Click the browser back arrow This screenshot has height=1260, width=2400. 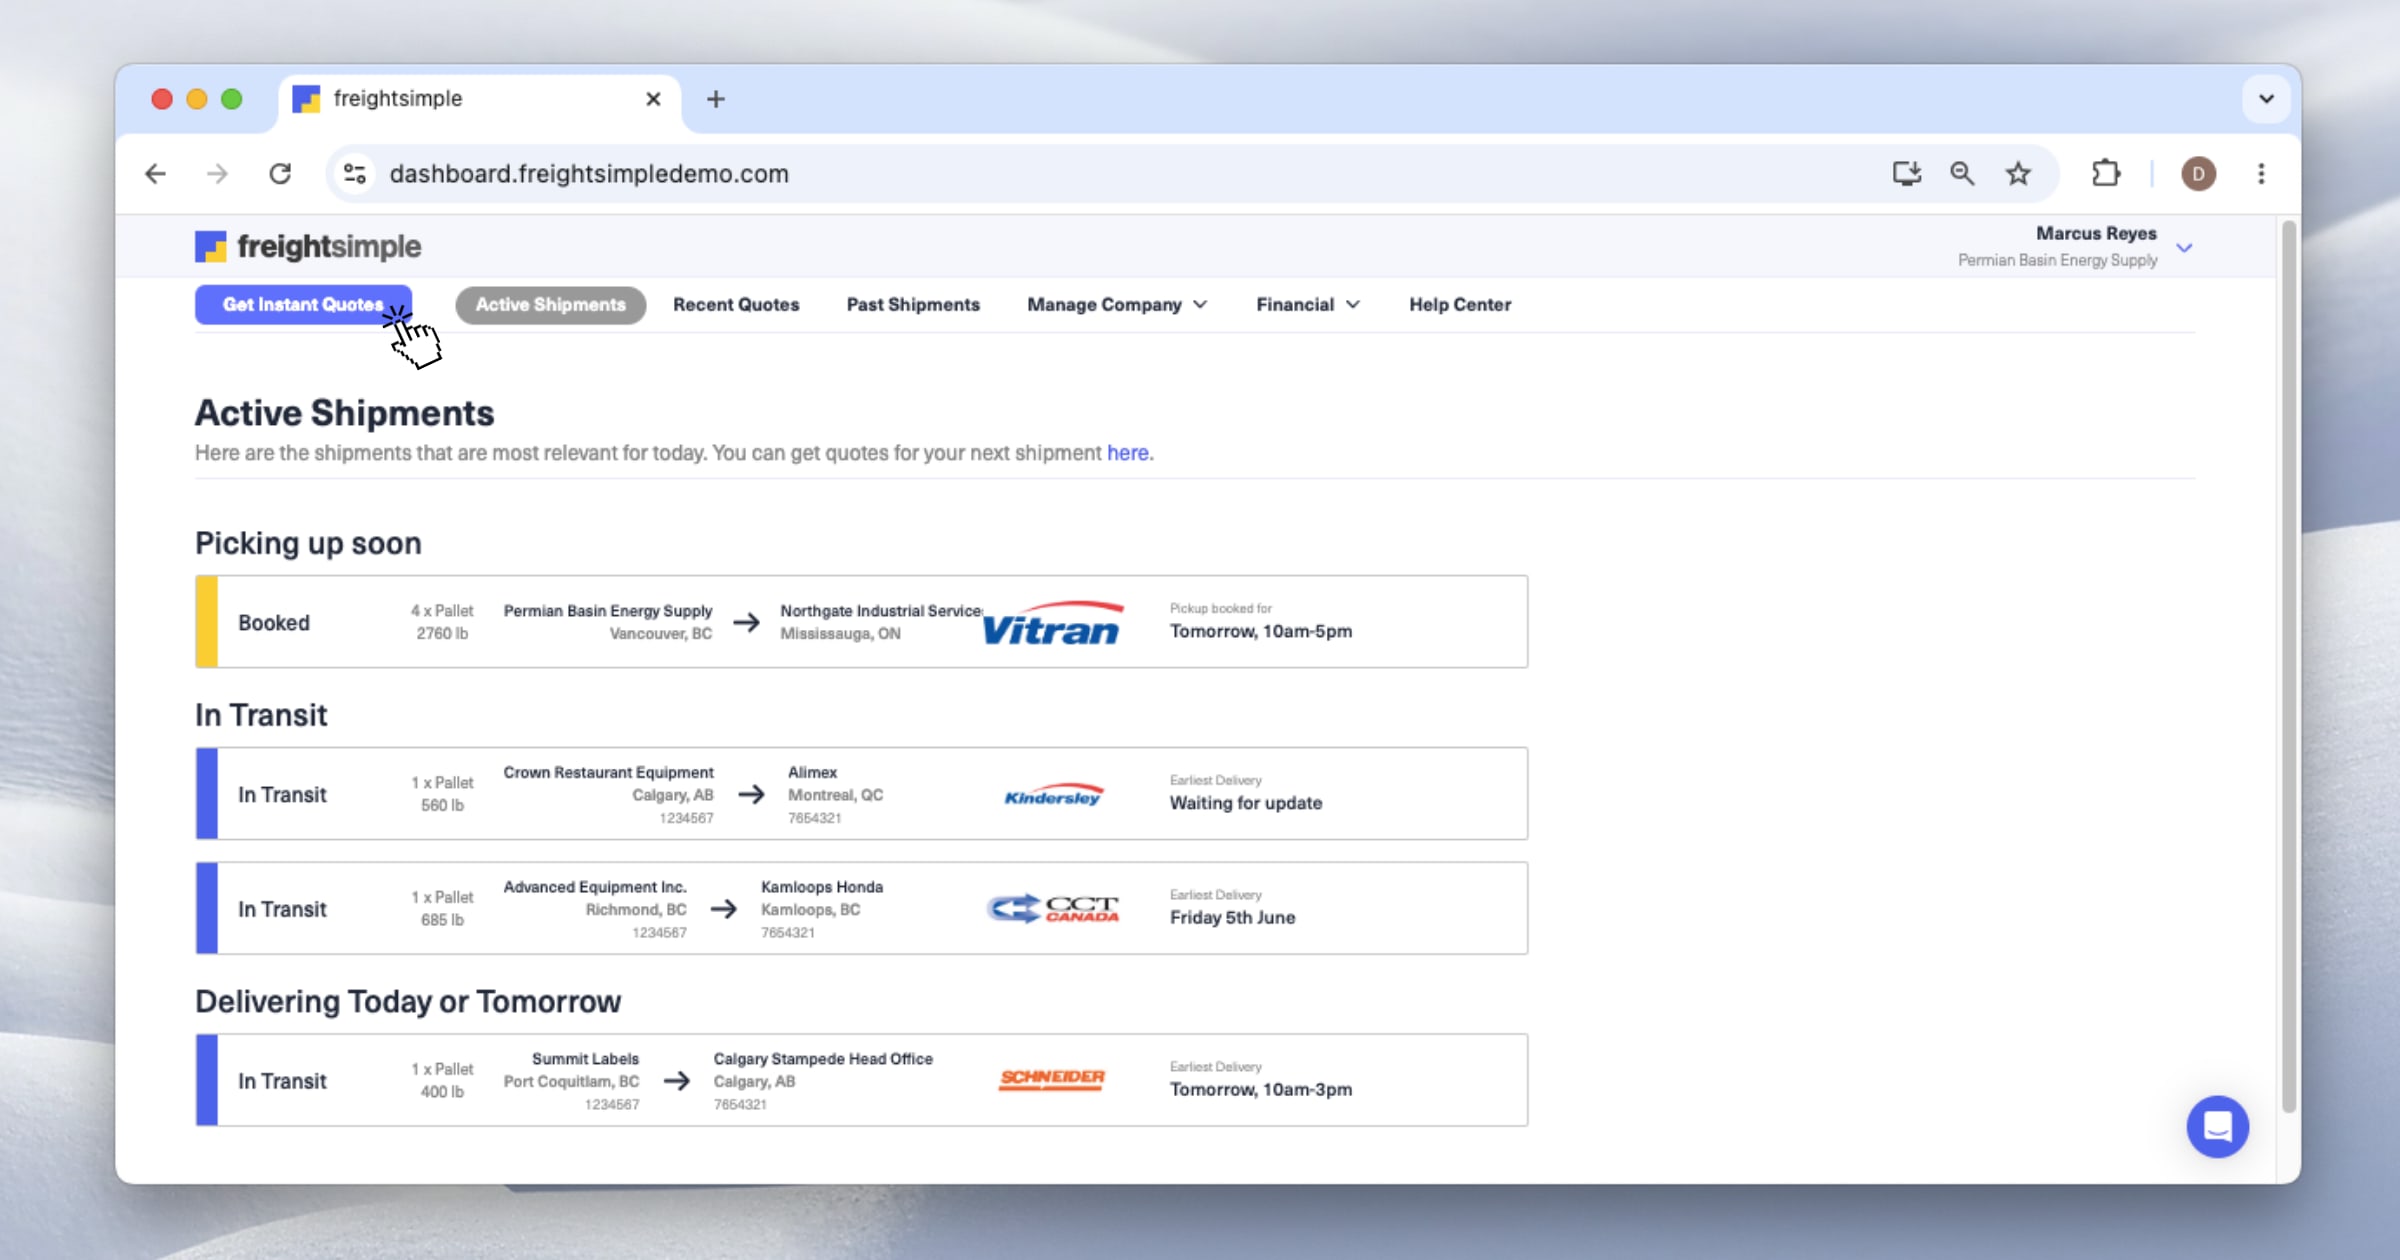pyautogui.click(x=155, y=174)
